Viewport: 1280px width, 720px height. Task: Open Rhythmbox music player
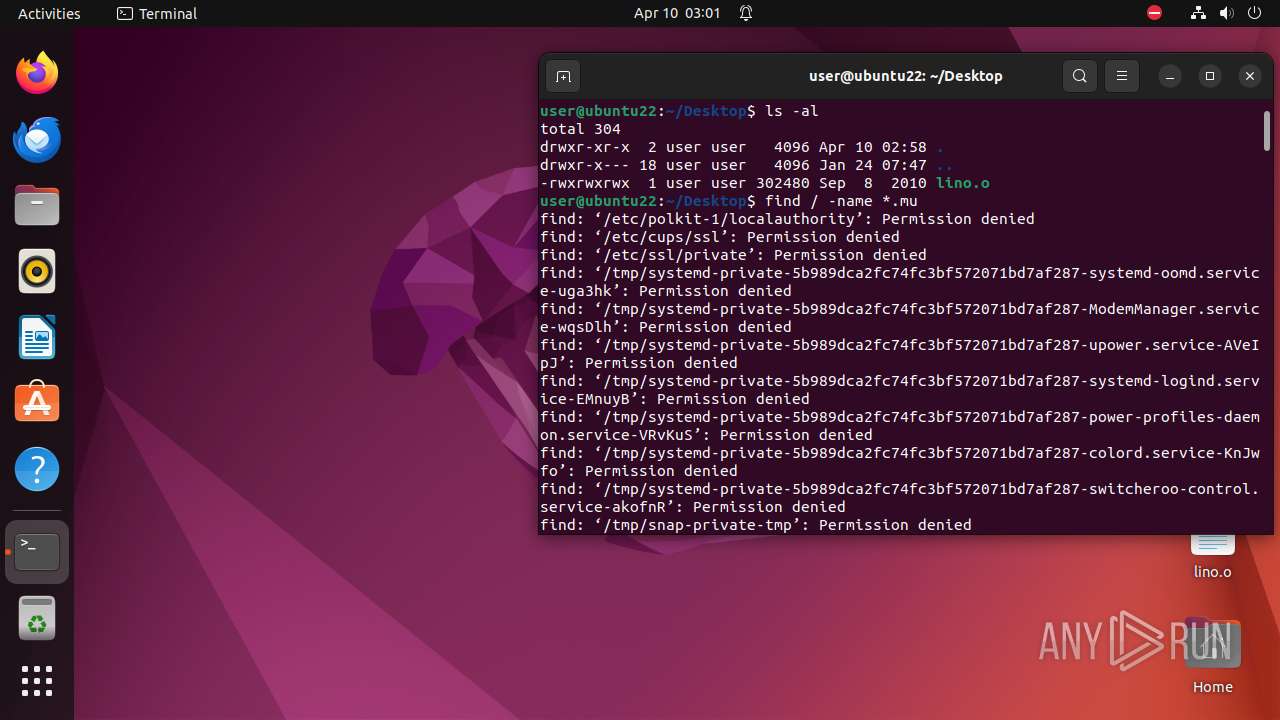37,271
